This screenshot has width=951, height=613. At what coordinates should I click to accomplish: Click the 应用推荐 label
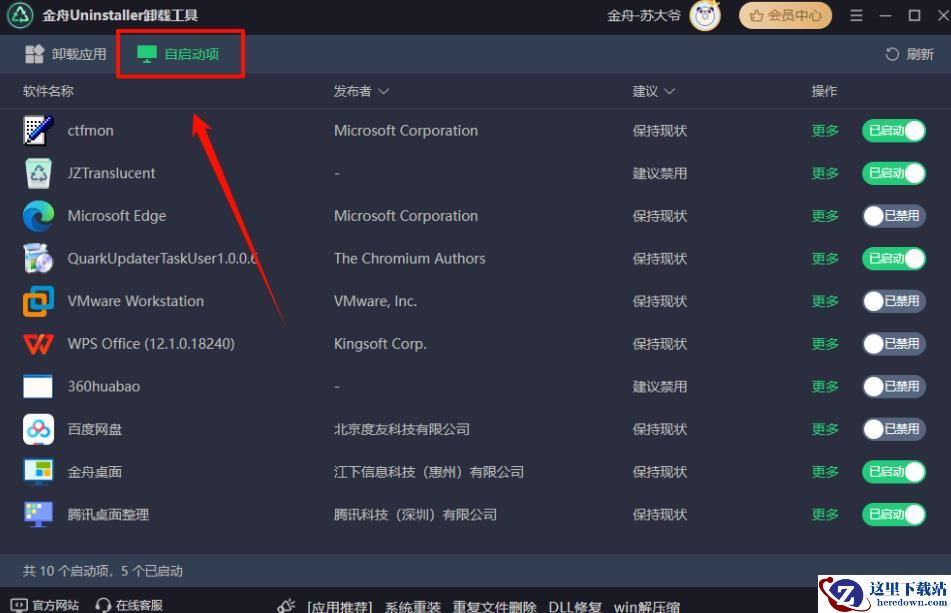click(339, 606)
